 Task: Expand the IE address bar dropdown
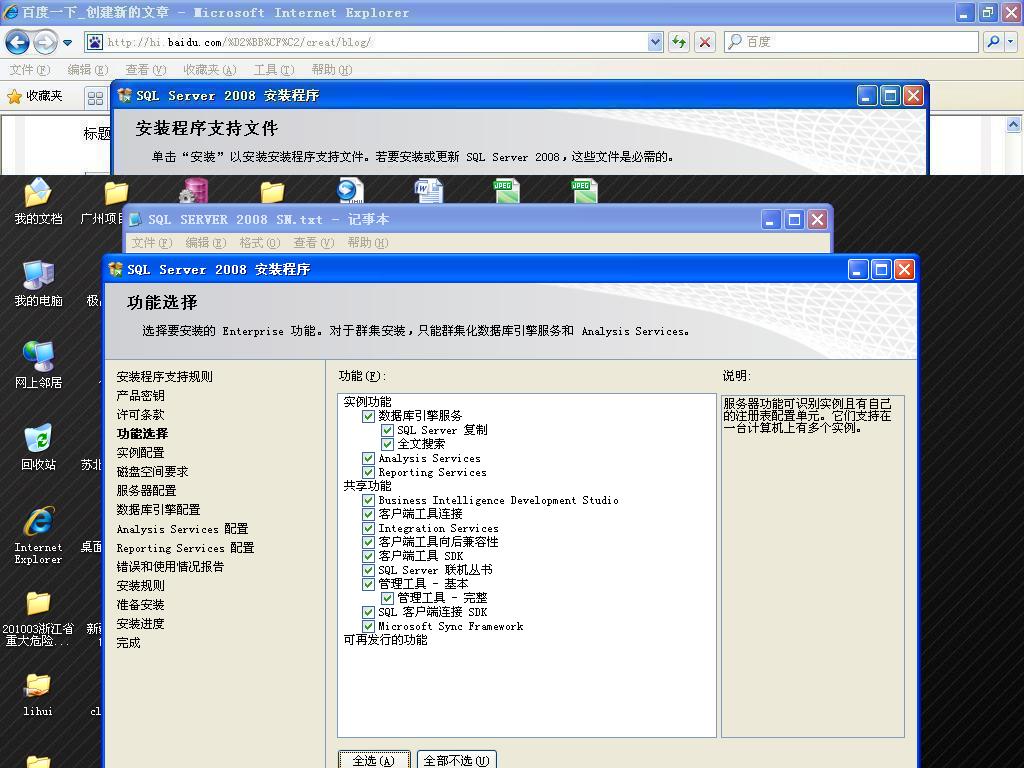coord(655,42)
